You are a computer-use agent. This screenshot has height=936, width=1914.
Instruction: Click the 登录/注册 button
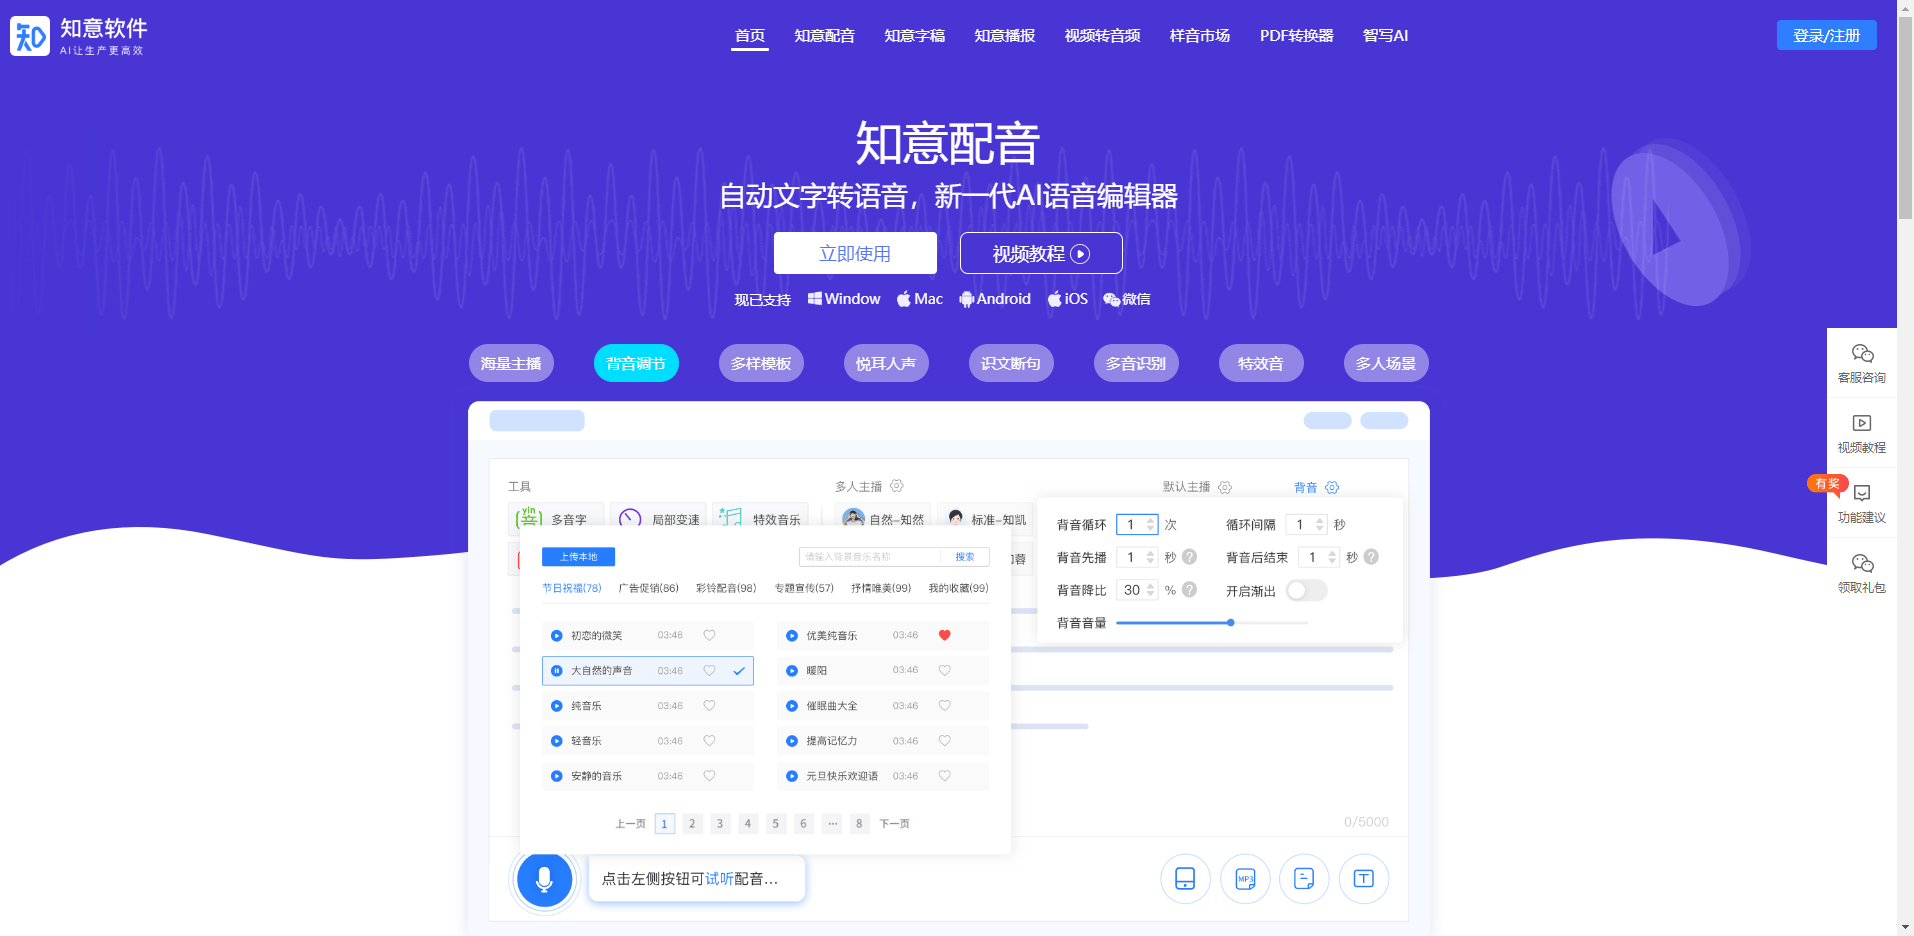pyautogui.click(x=1826, y=35)
